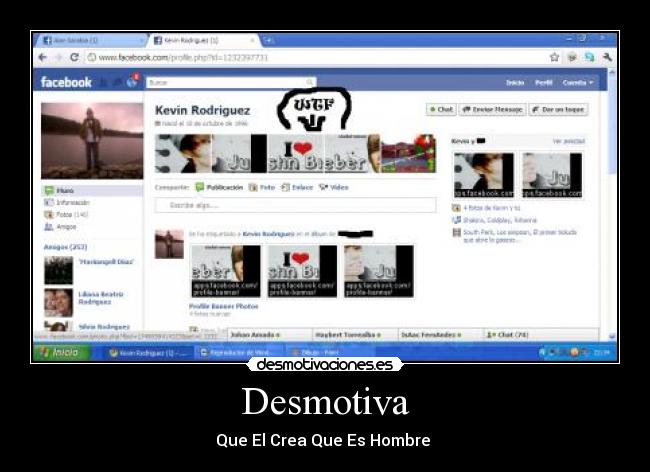This screenshot has height=472, width=650.
Task: Open the Julian Amado chat tab
Action: (x=269, y=335)
